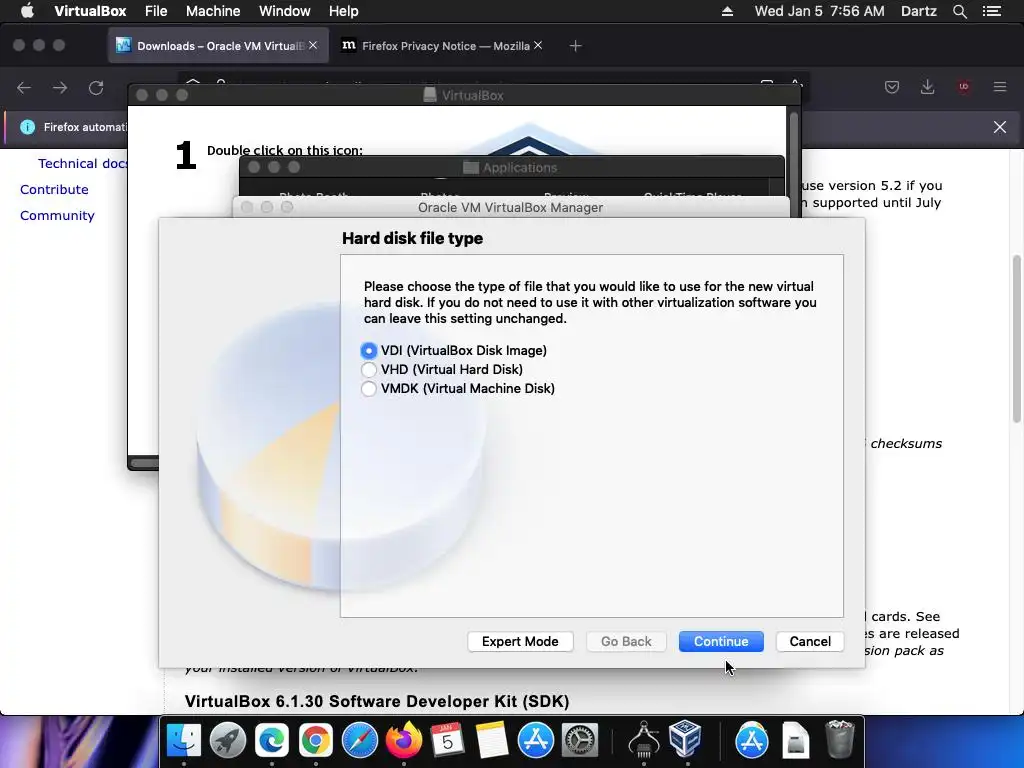Click the Dartz user name in menu bar

[x=918, y=11]
